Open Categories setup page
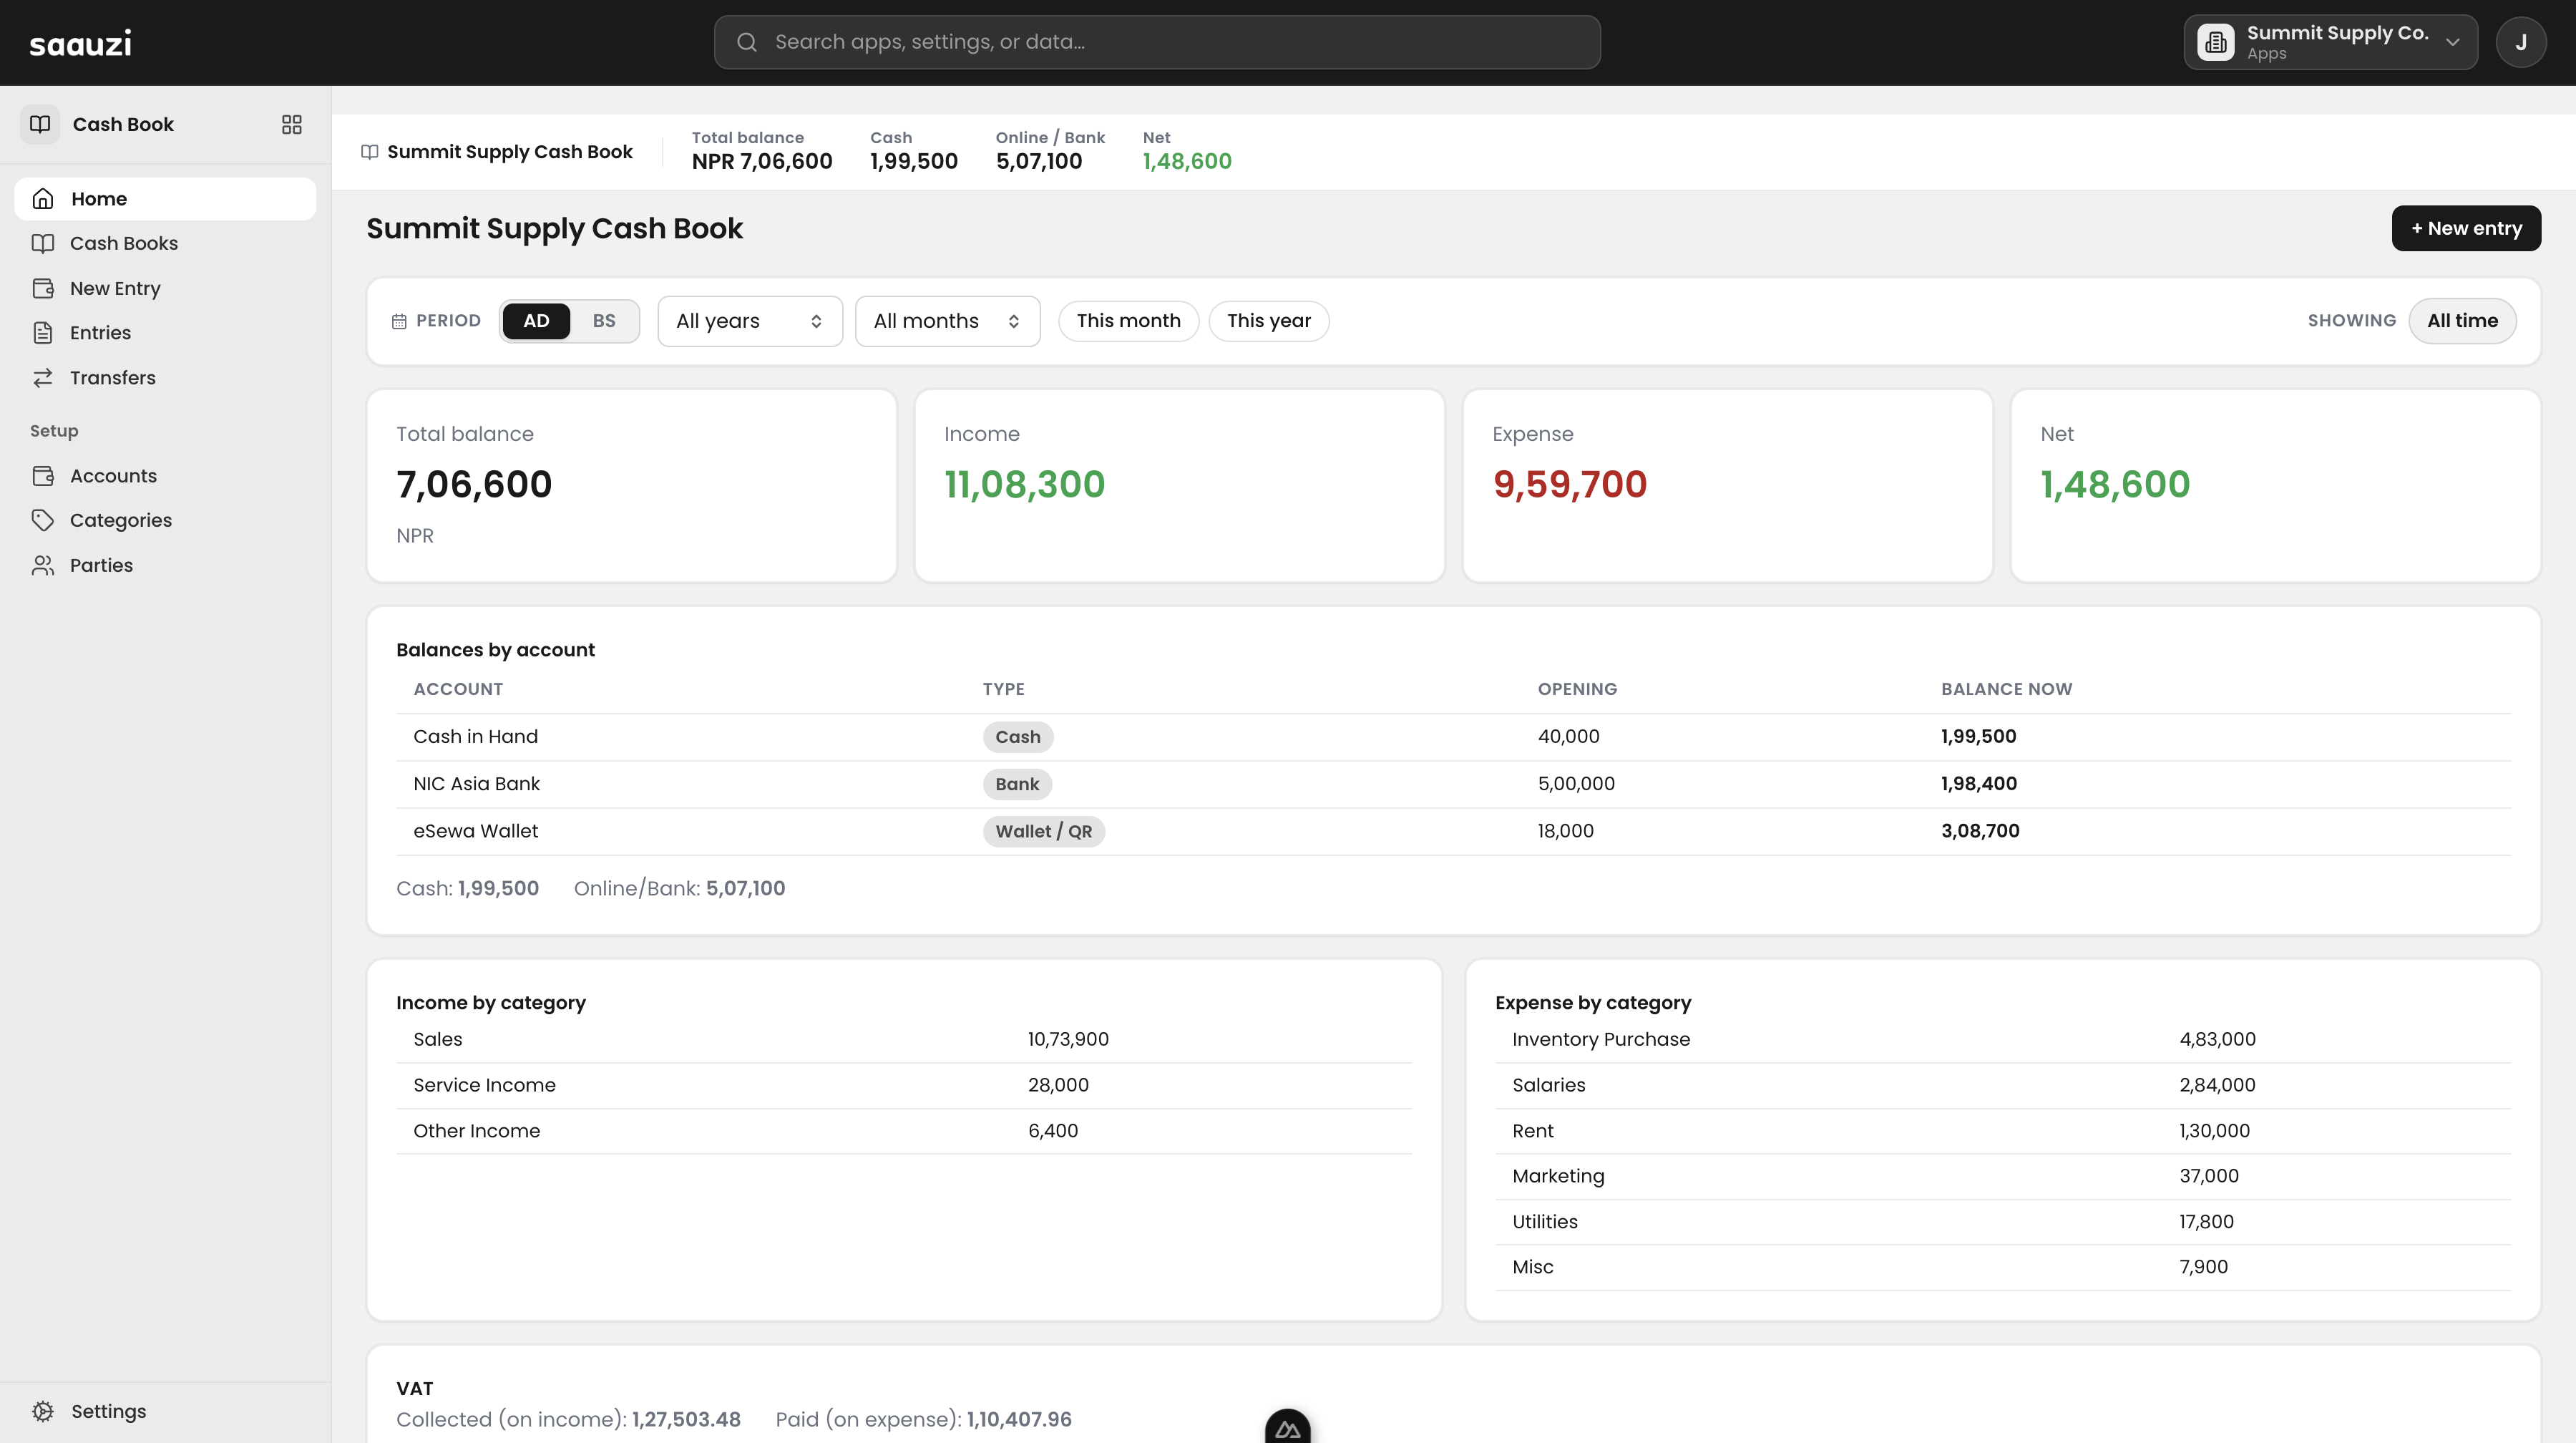Screen dimensions: 2576x1443 (165, 520)
